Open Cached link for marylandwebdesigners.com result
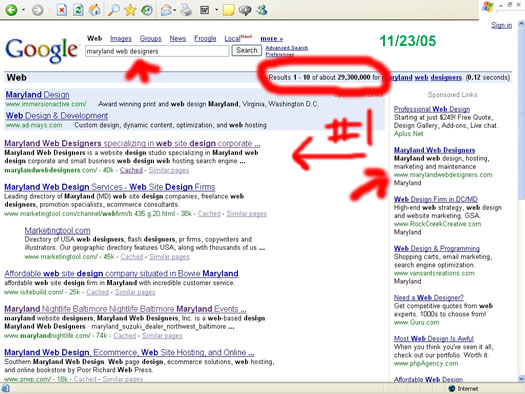The height and width of the screenshot is (394, 525). 131,170
